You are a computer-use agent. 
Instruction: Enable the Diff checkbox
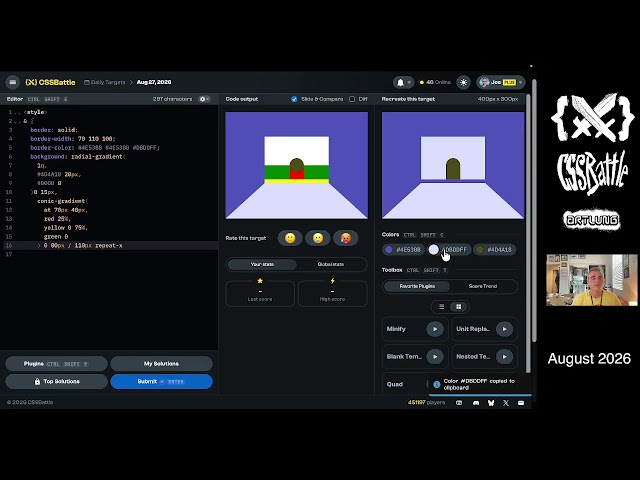[x=352, y=99]
